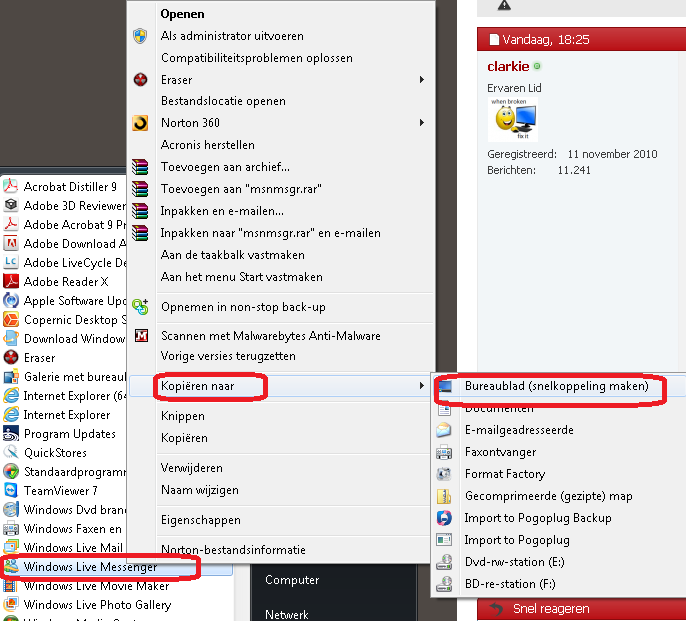Click the Adobe Reader X icon

(10, 281)
